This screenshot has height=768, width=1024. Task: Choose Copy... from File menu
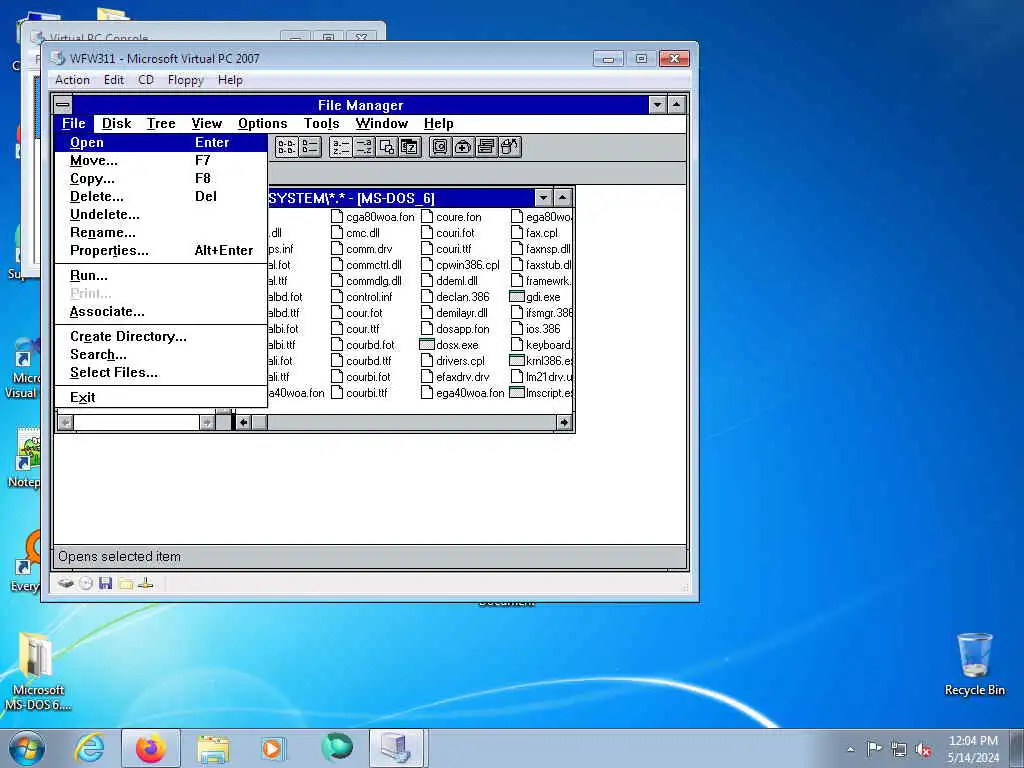coord(161,178)
